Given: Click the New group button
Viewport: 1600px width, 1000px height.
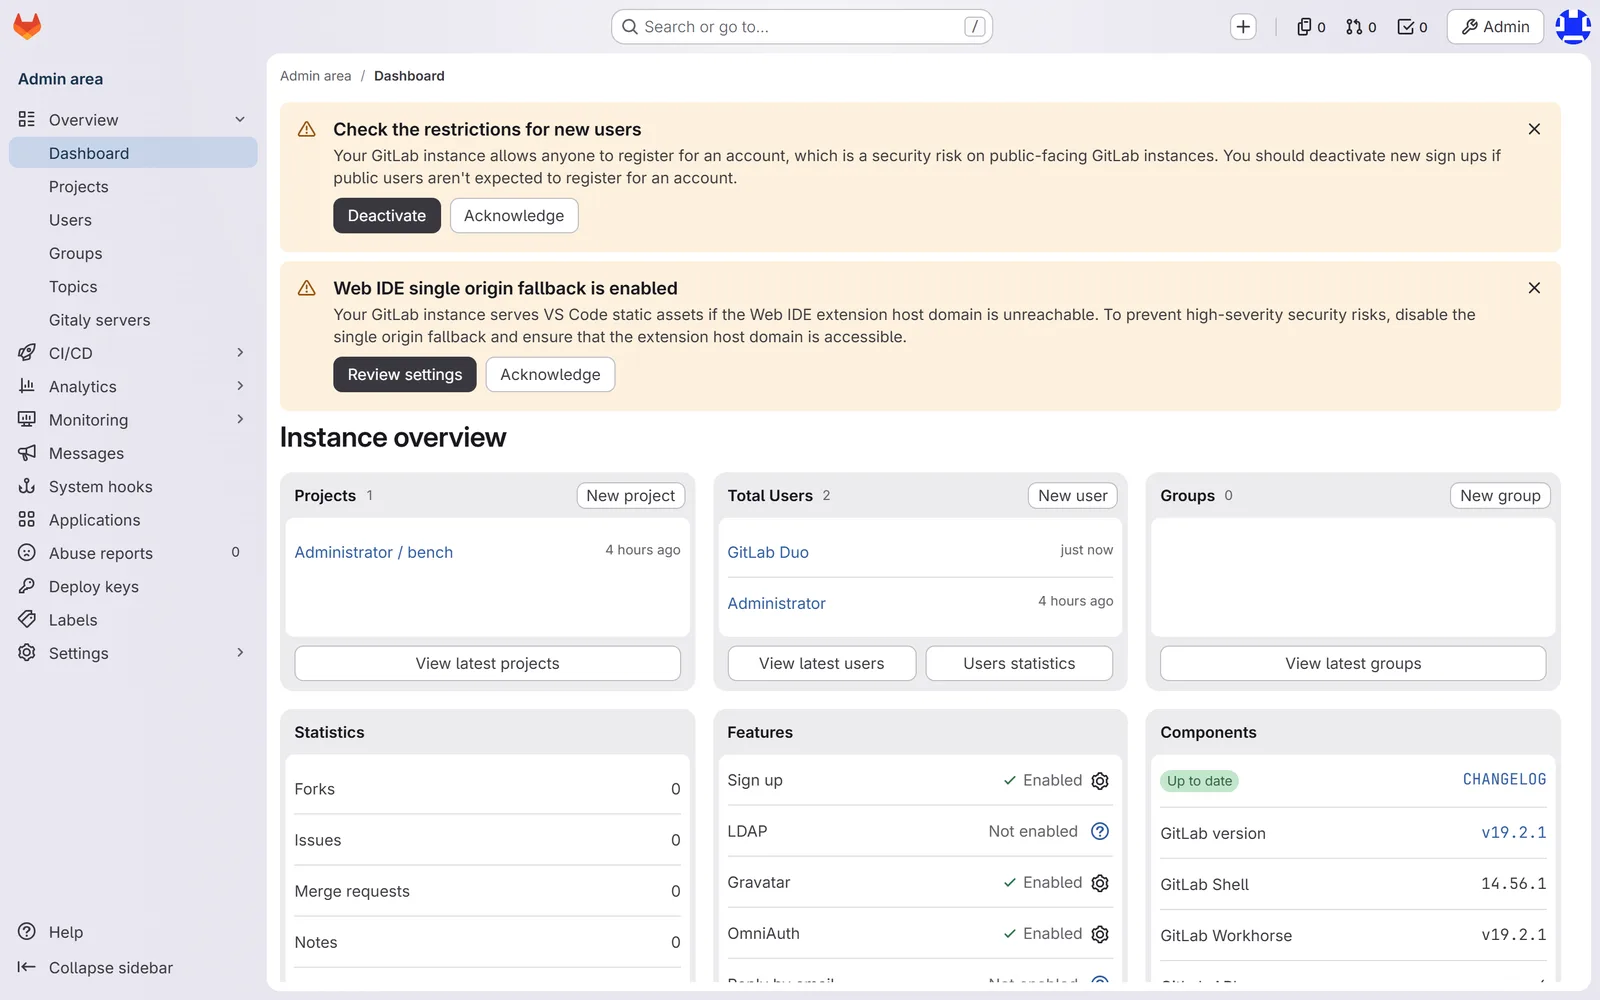Looking at the screenshot, I should pyautogui.click(x=1500, y=496).
